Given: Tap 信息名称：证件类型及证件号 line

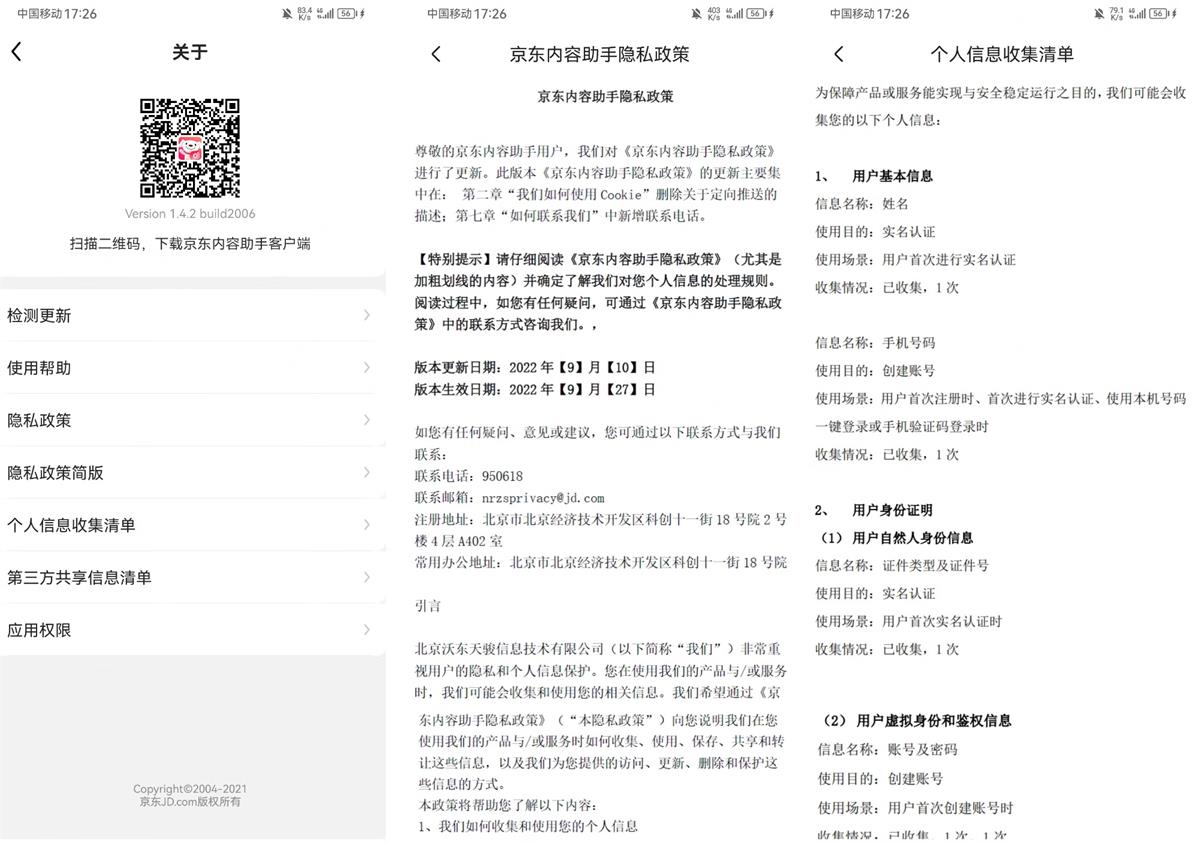Looking at the screenshot, I should 902,566.
